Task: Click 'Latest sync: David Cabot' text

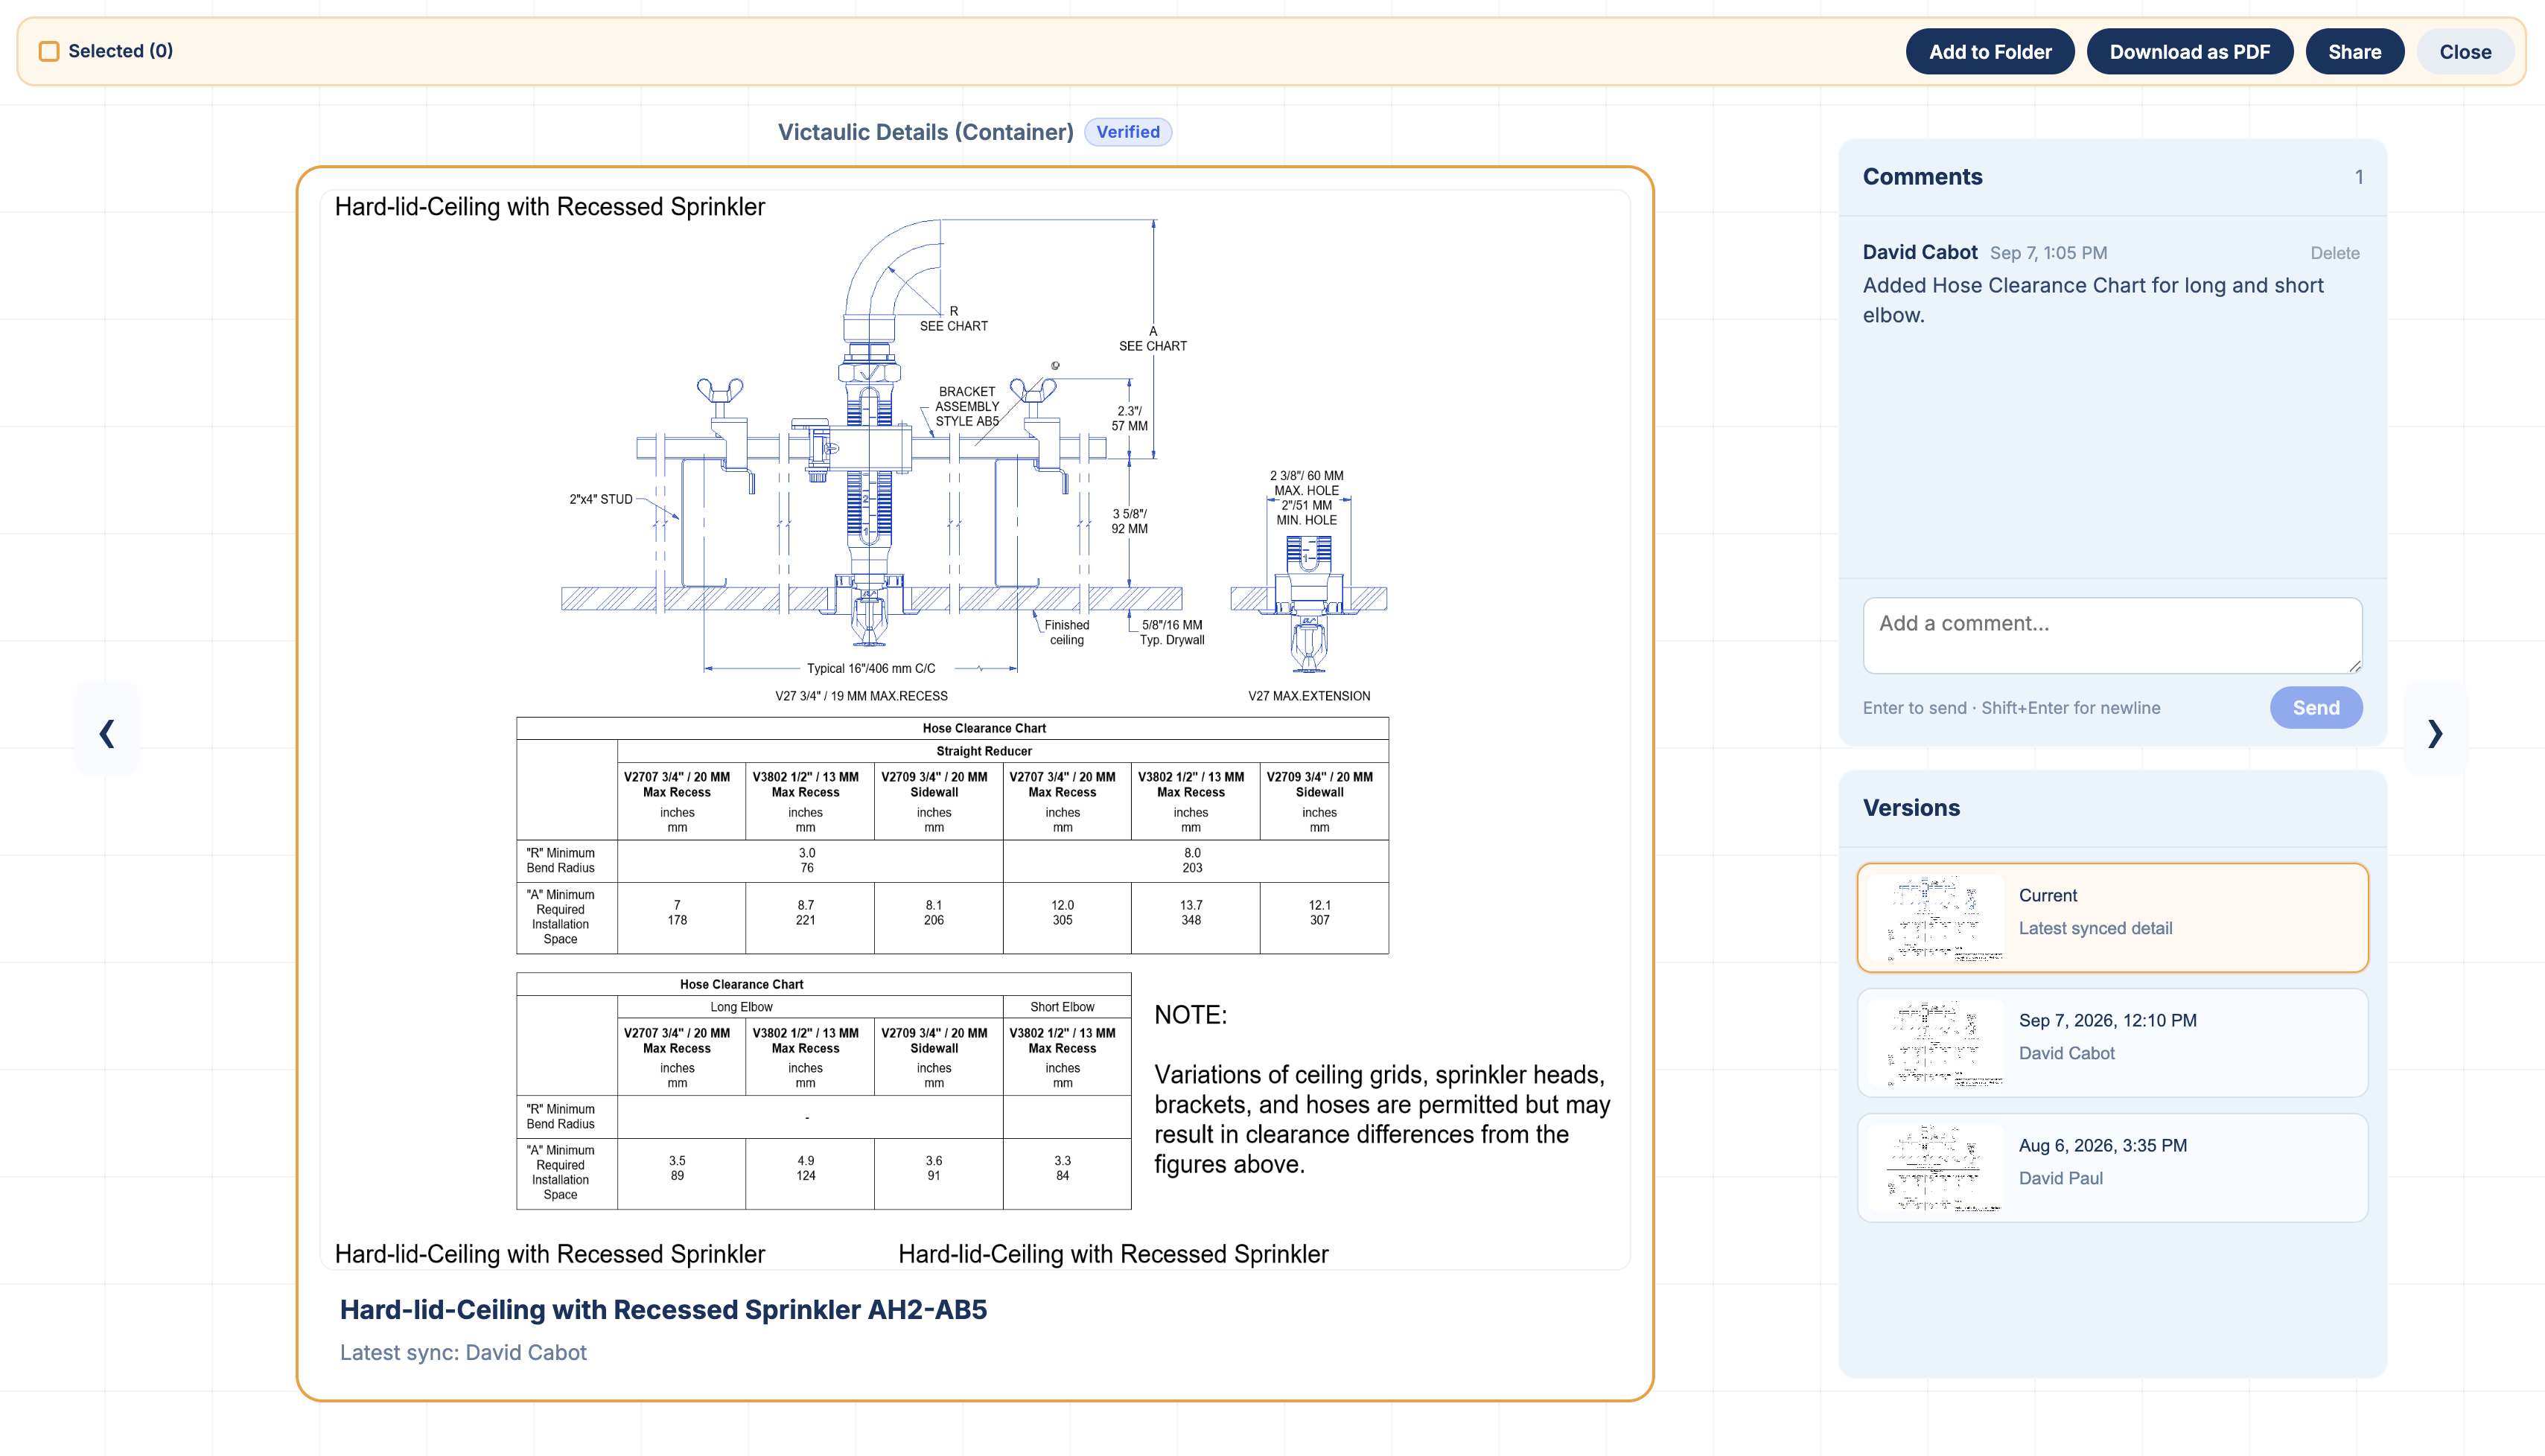Action: click(463, 1353)
